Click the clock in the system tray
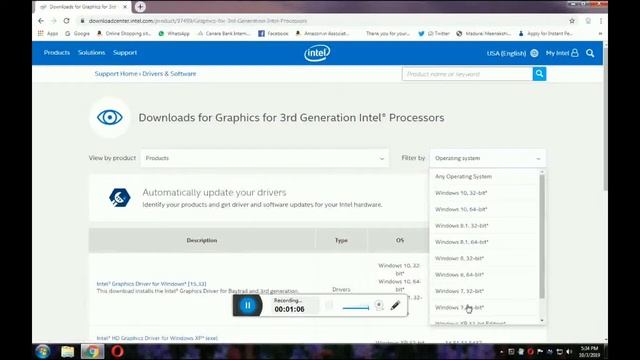Screen dimensions: 640x360 (590, 351)
